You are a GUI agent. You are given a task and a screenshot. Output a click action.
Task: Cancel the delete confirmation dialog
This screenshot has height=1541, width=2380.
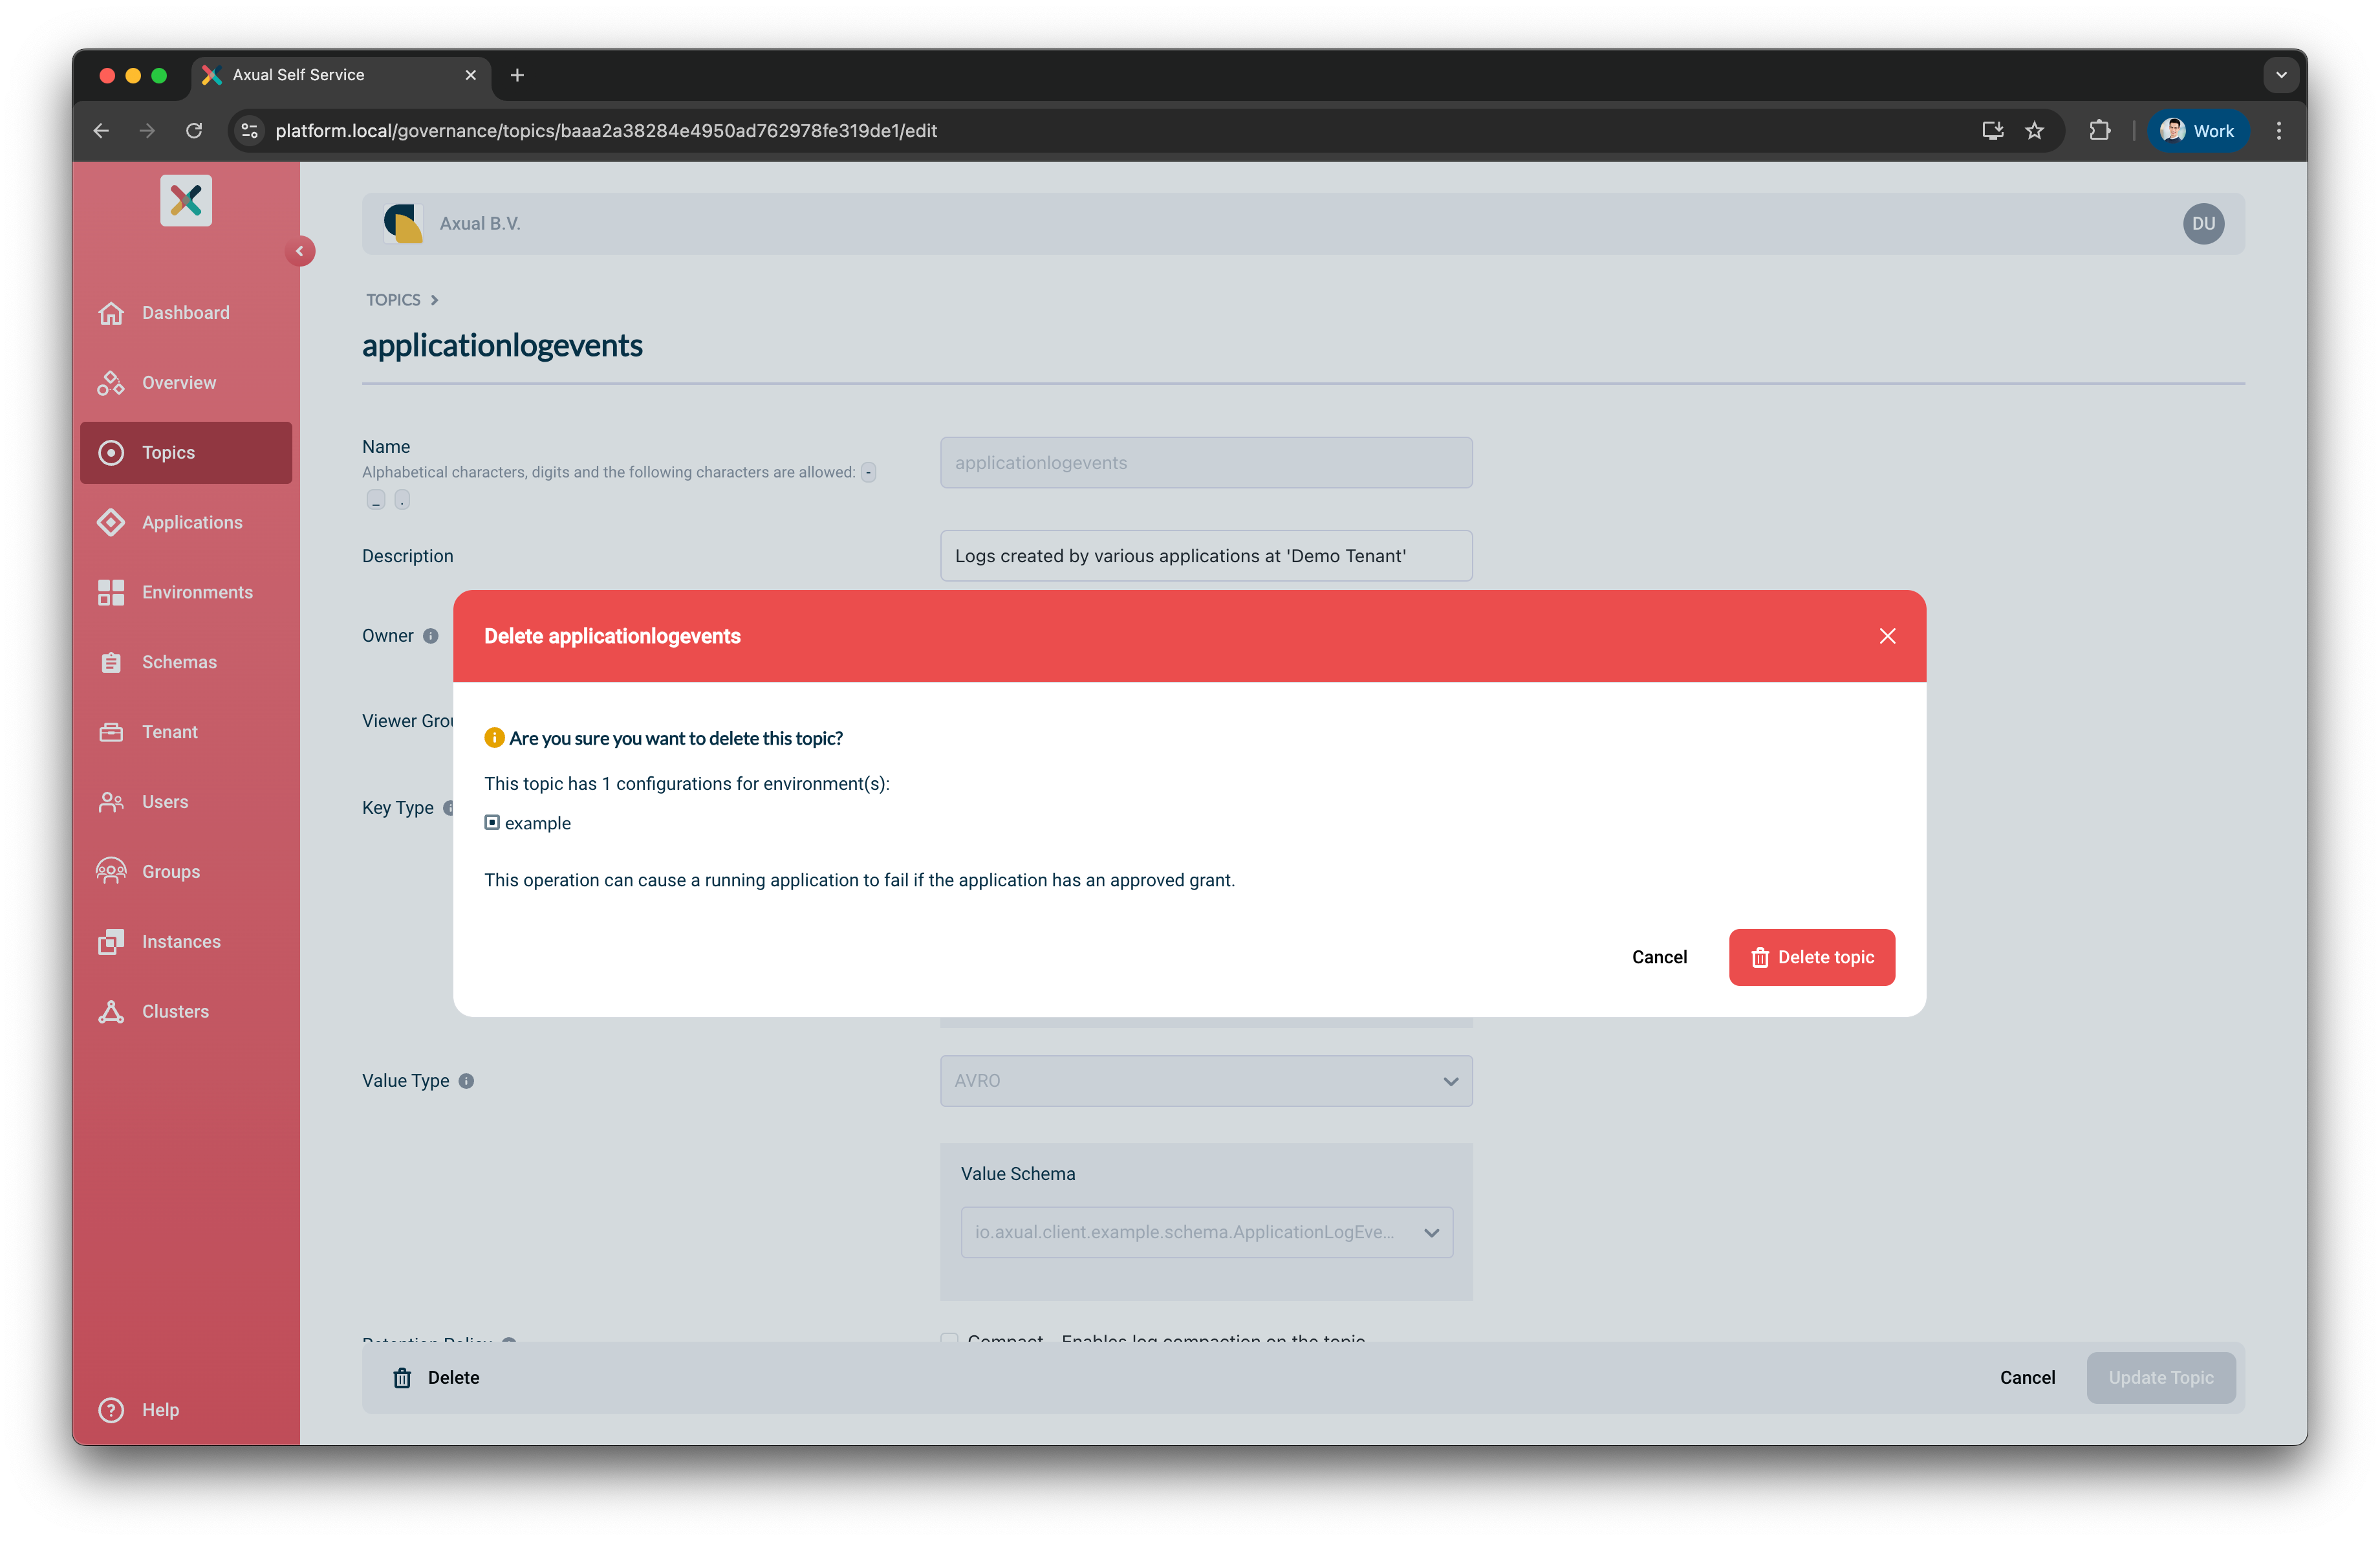pyautogui.click(x=1659, y=957)
